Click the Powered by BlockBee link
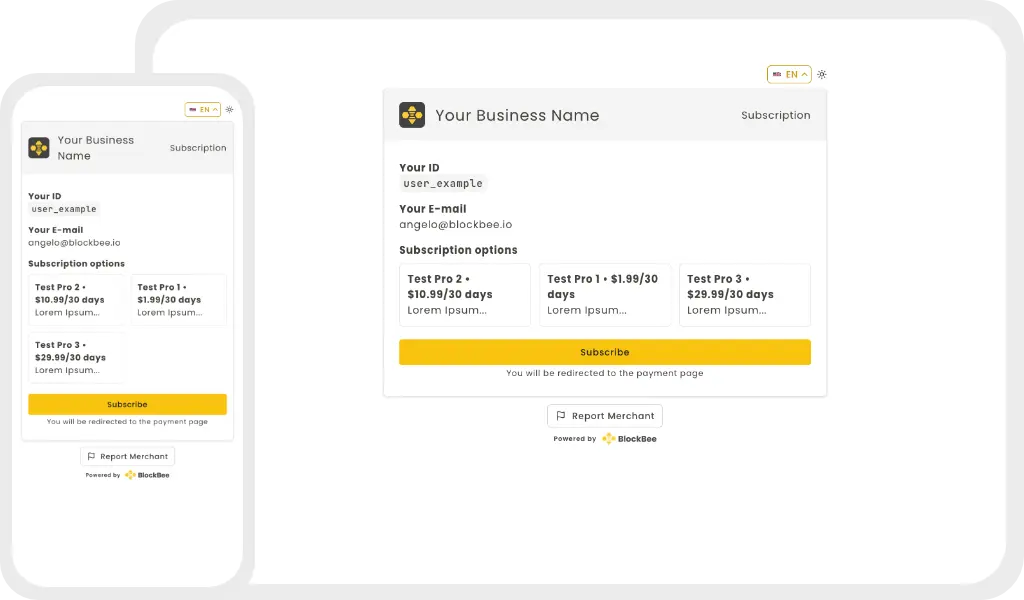 point(605,438)
